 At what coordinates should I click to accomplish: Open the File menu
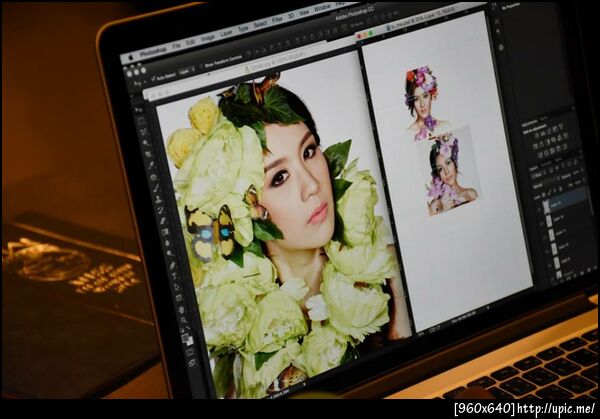pyautogui.click(x=176, y=46)
